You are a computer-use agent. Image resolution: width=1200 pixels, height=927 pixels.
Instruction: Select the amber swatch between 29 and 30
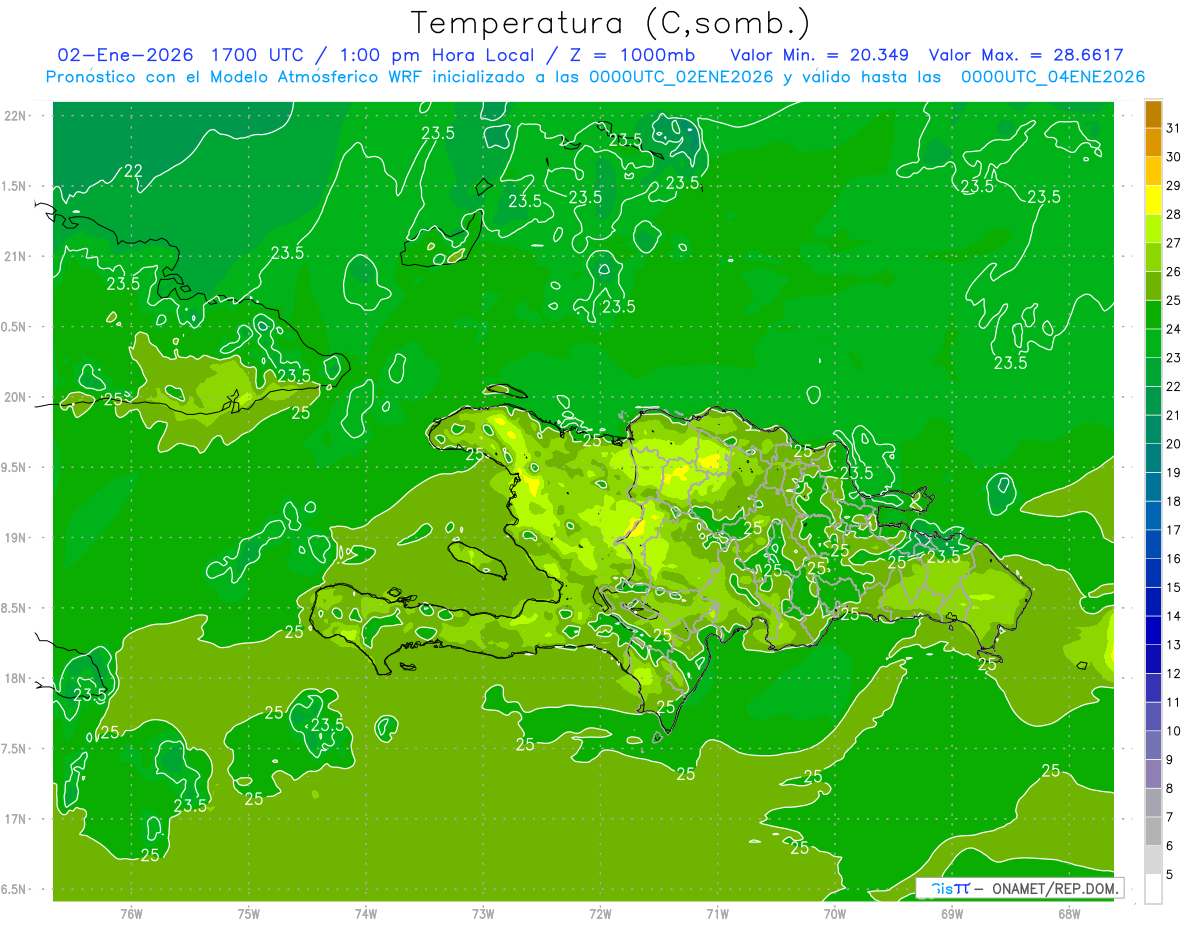(1153, 171)
